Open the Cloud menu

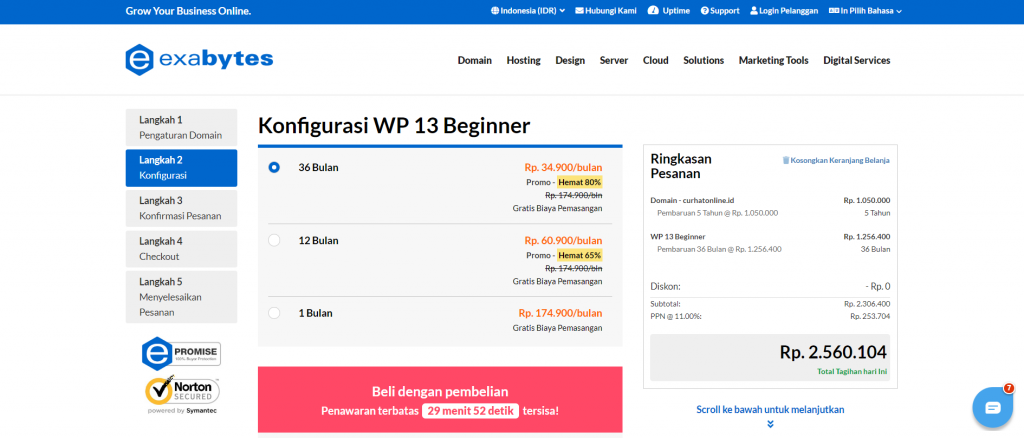656,60
